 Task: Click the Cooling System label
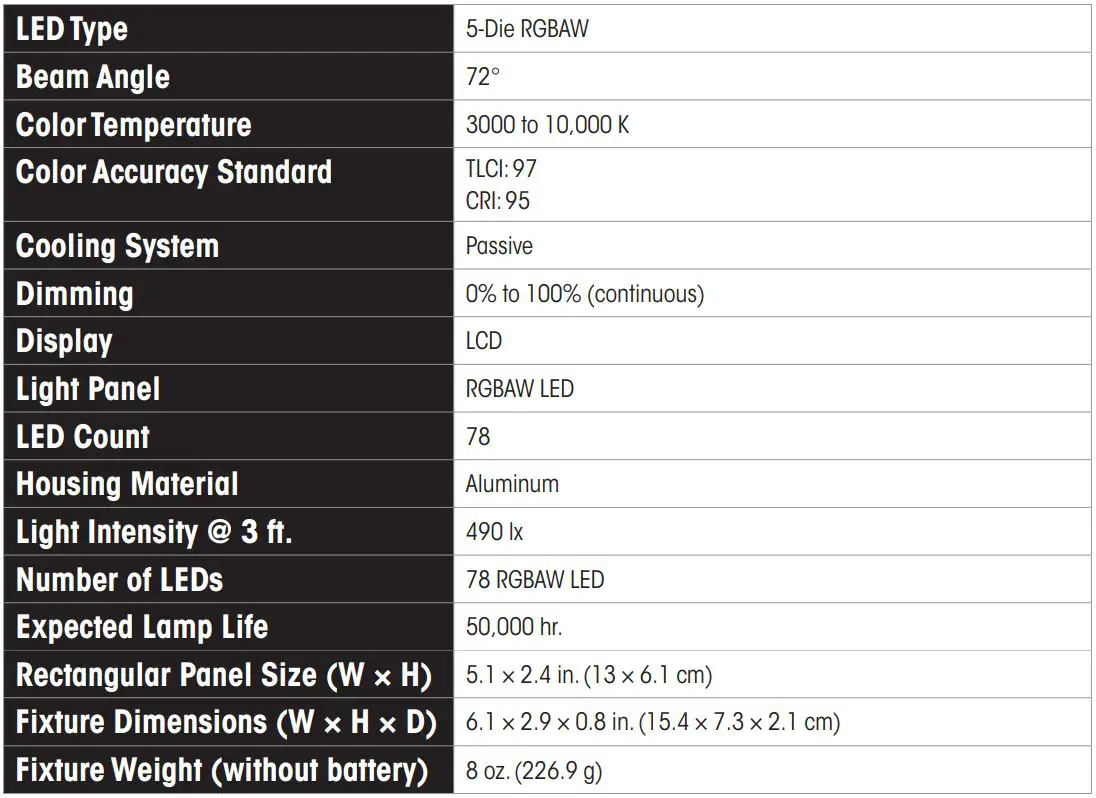click(117, 246)
